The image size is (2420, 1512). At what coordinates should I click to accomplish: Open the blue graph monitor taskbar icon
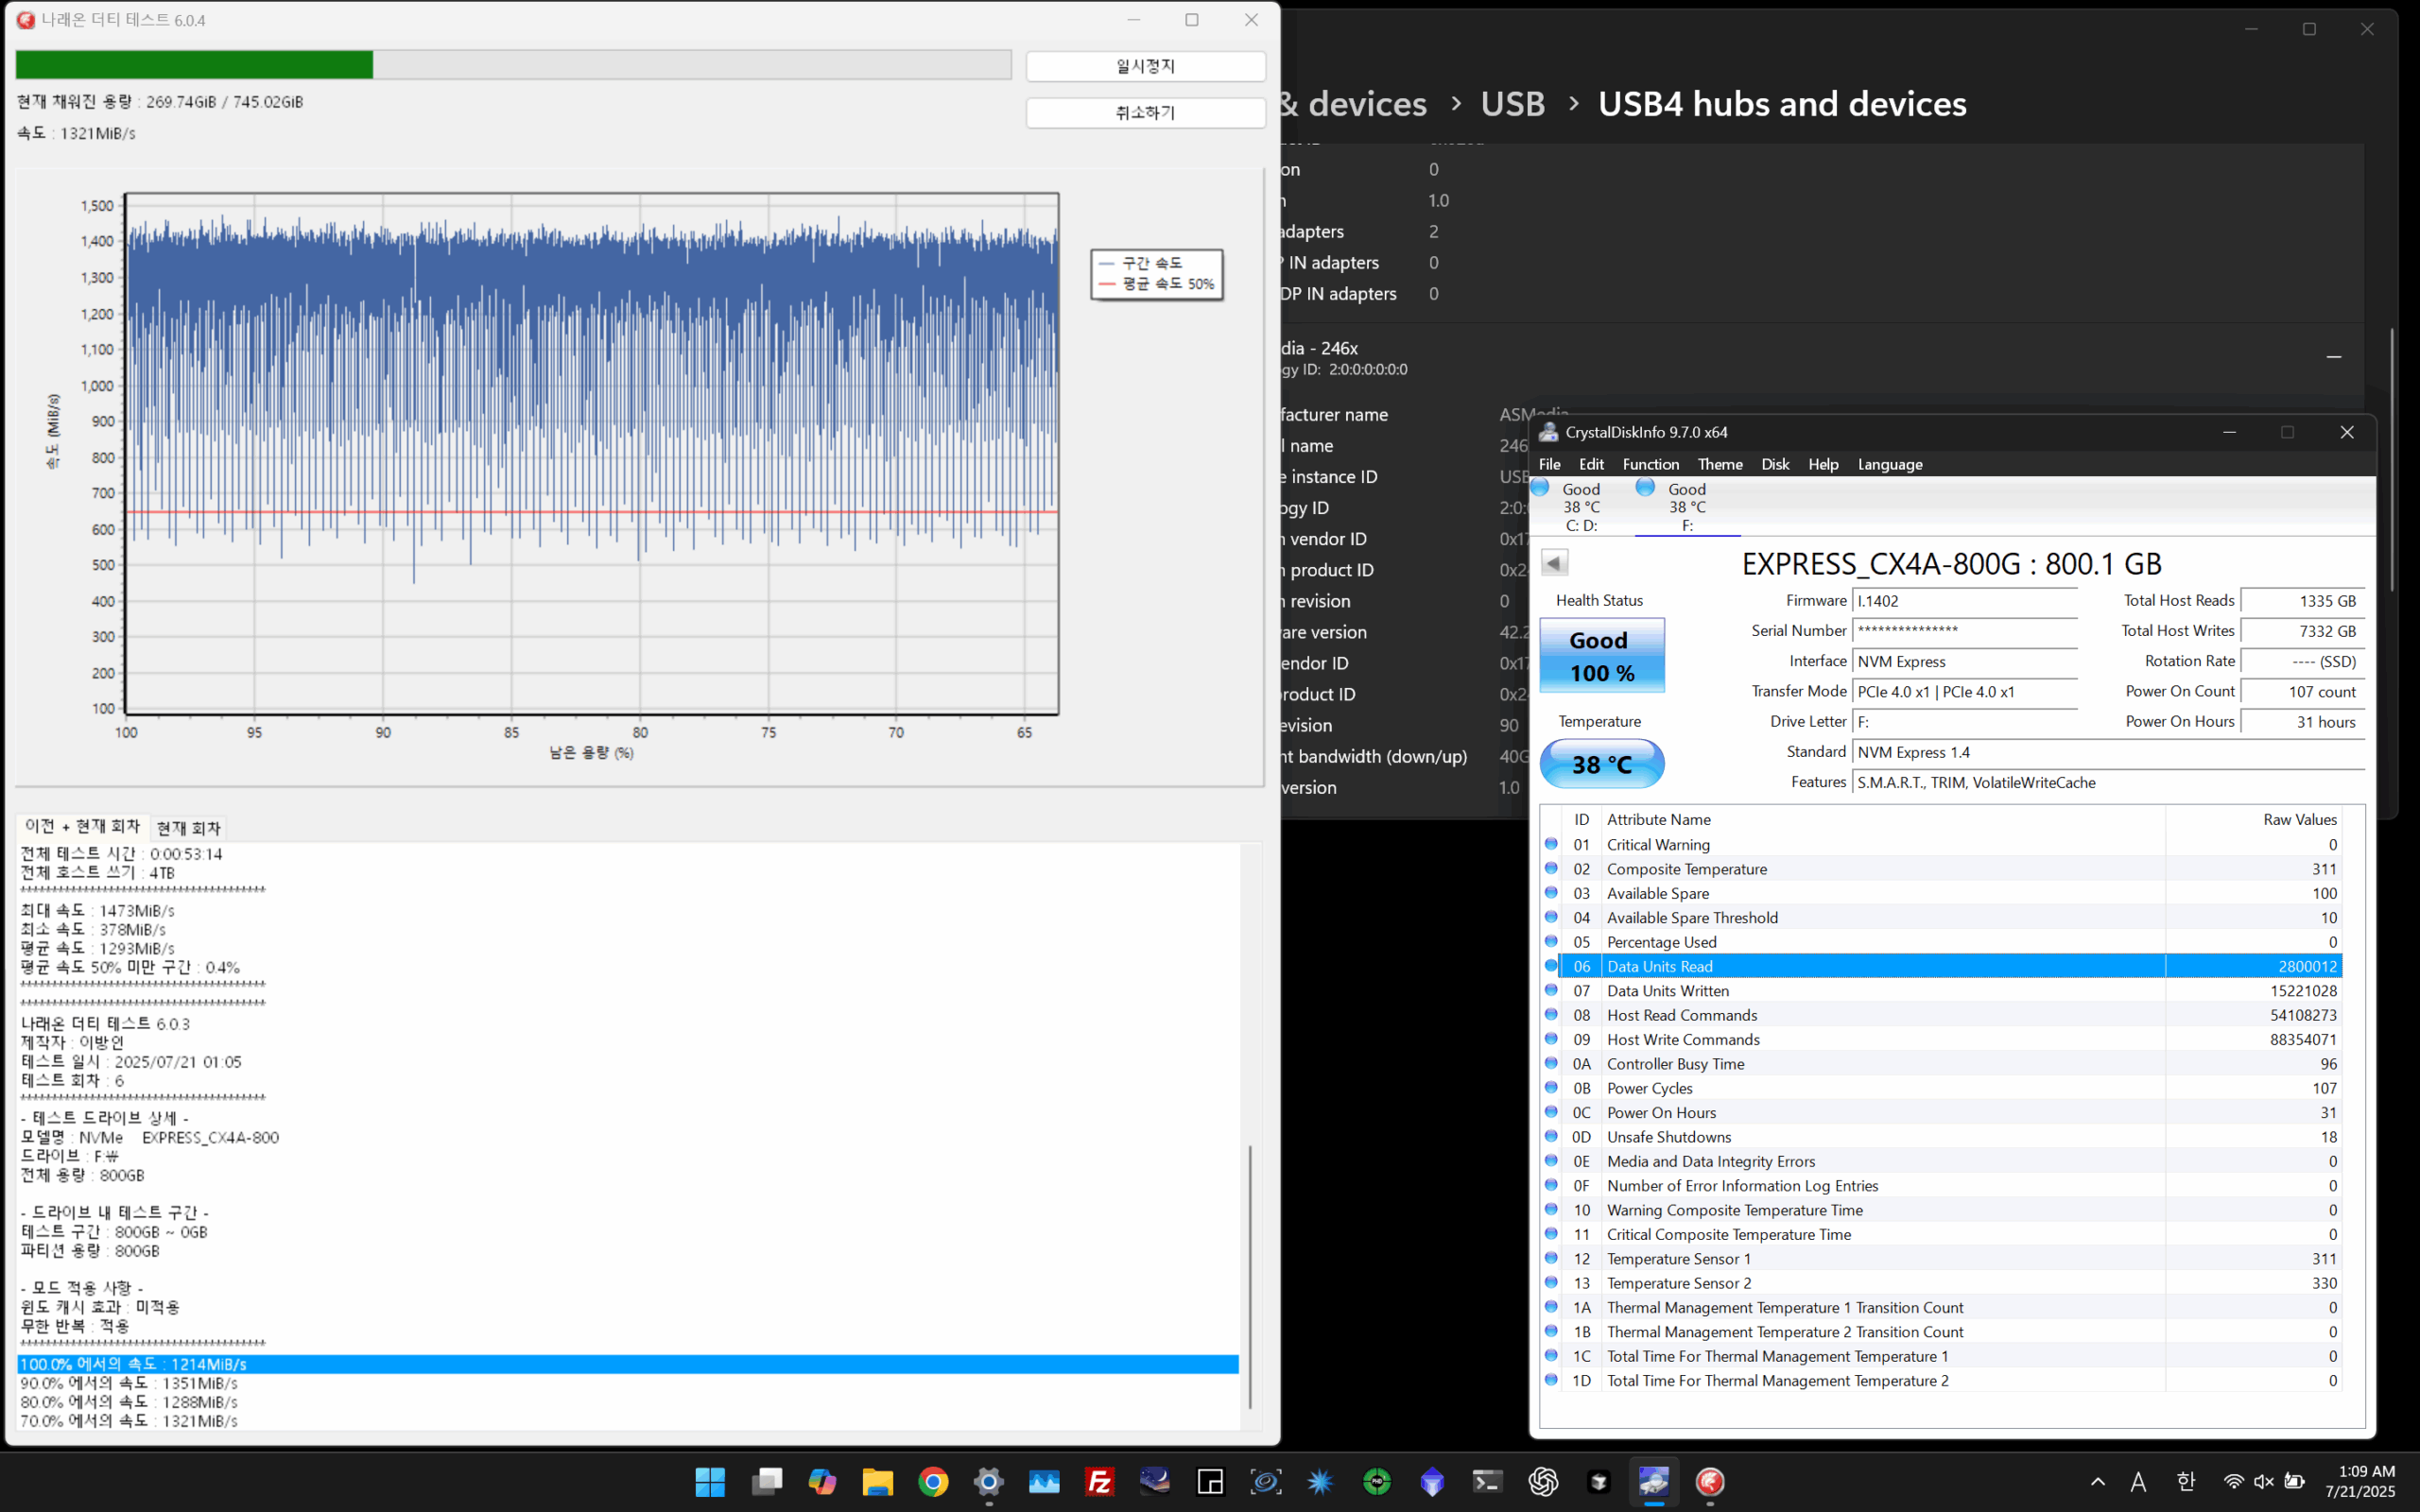point(1044,1481)
